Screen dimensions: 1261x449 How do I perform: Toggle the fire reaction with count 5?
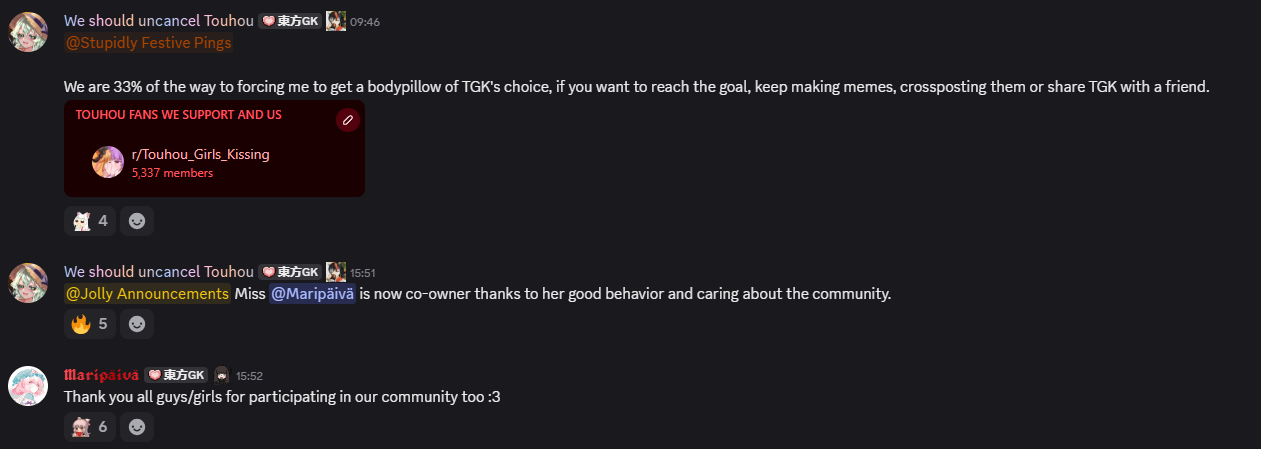(x=90, y=324)
